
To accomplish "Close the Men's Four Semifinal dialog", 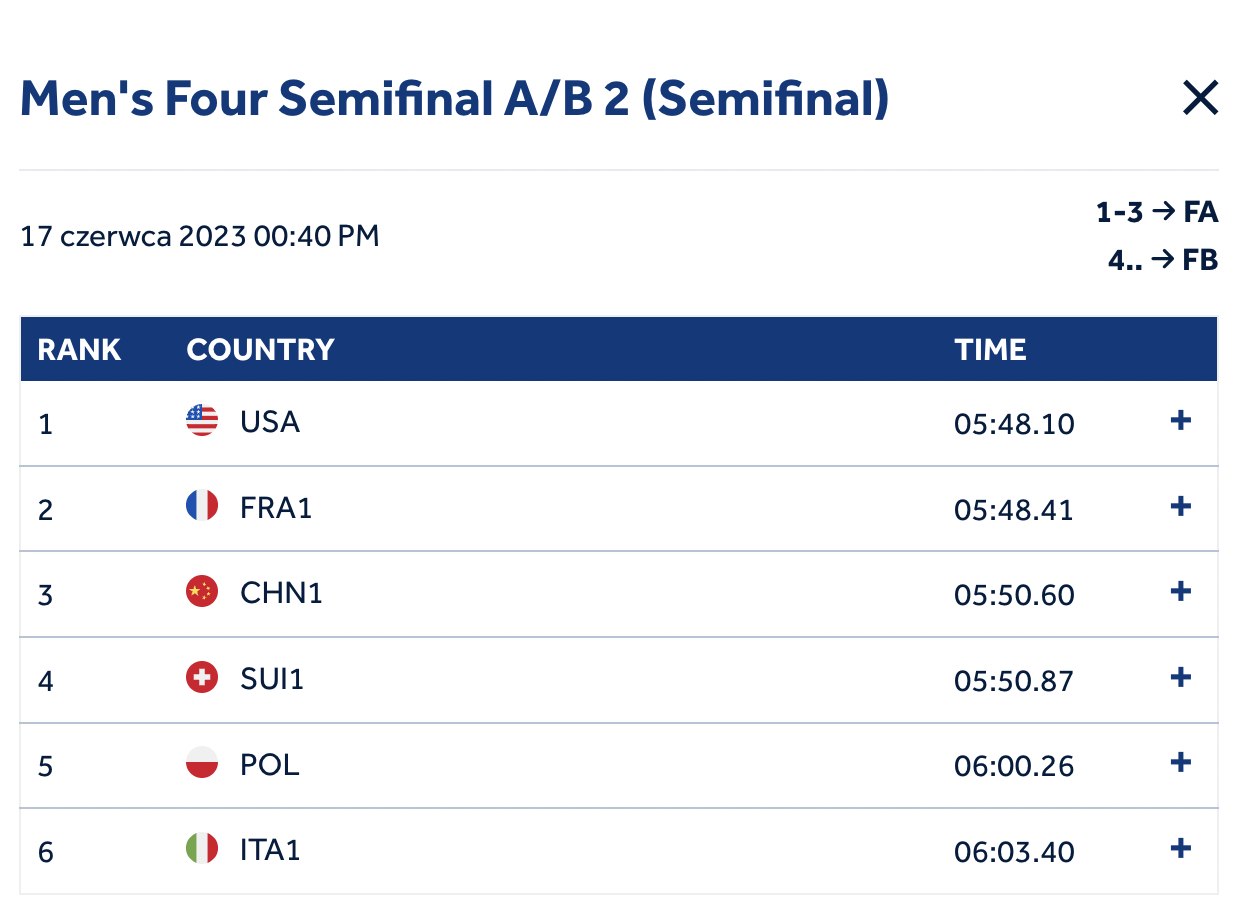I will point(1200,98).
